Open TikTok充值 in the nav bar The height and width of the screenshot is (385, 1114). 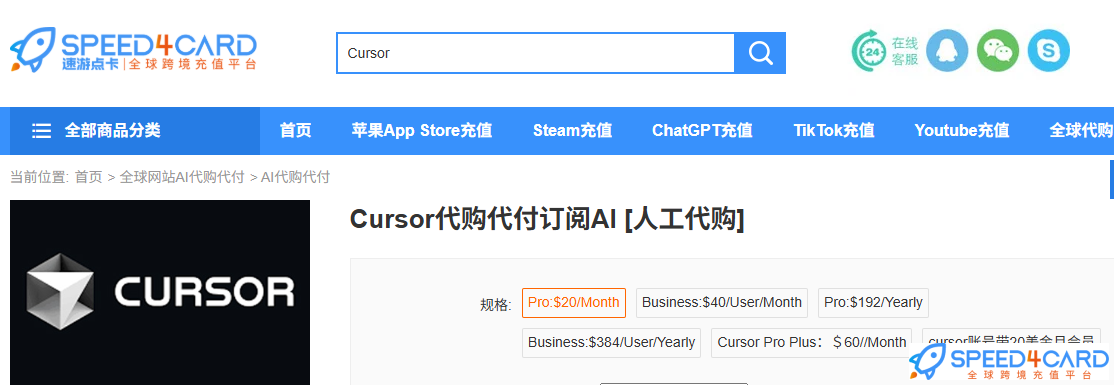pyautogui.click(x=834, y=131)
